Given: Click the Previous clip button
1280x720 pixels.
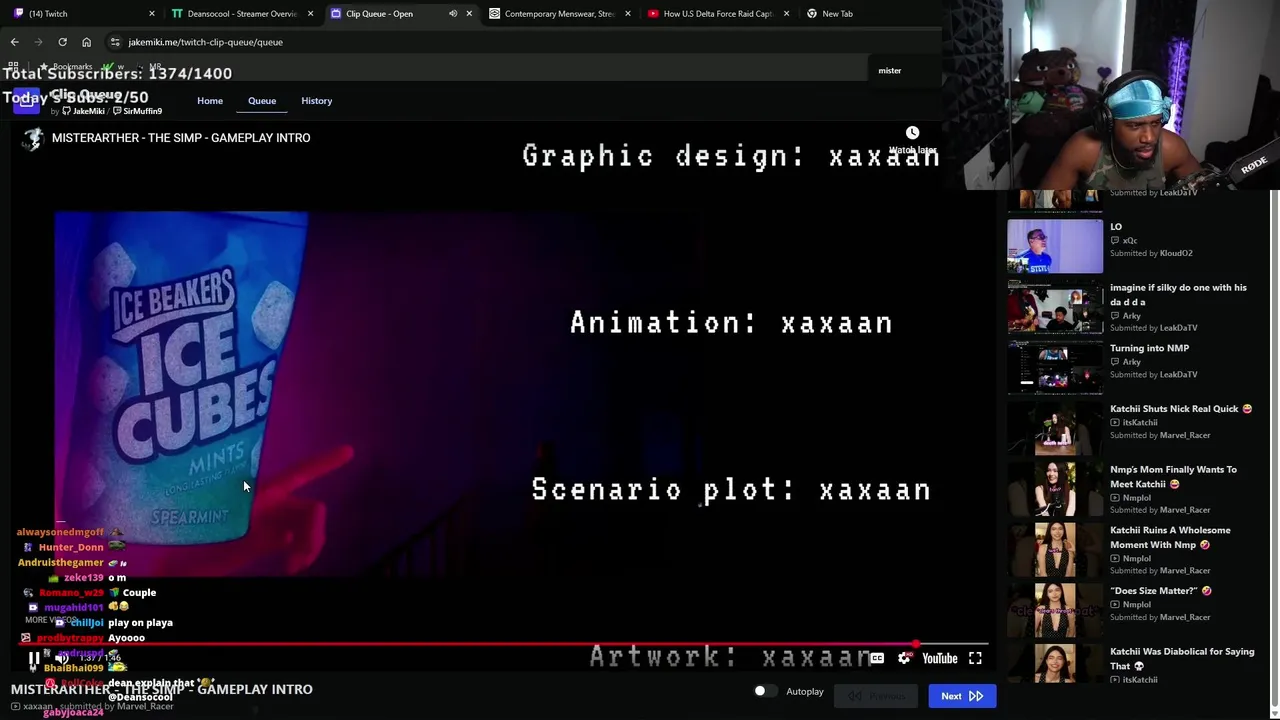Looking at the screenshot, I should [x=878, y=696].
